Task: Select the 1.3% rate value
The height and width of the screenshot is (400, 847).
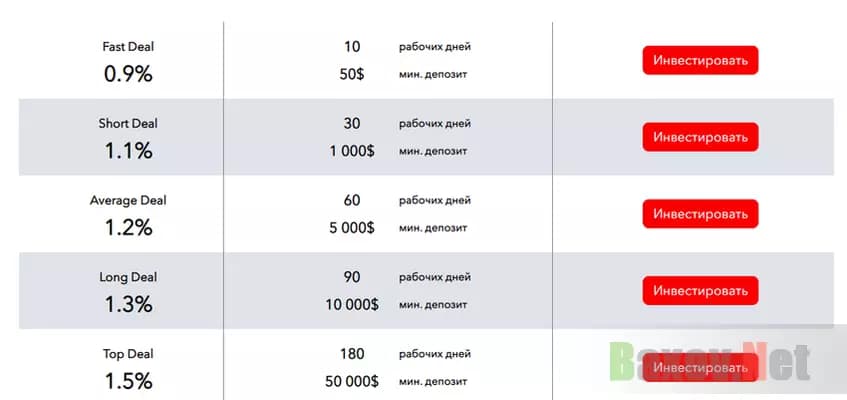Action: point(128,305)
